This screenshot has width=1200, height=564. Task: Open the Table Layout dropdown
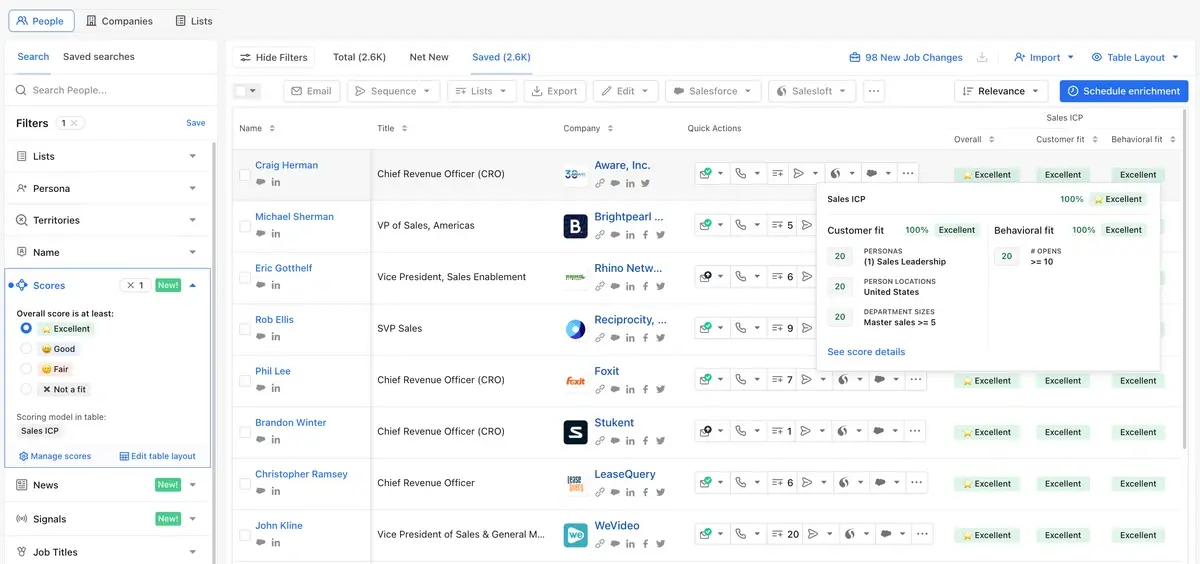[1135, 57]
